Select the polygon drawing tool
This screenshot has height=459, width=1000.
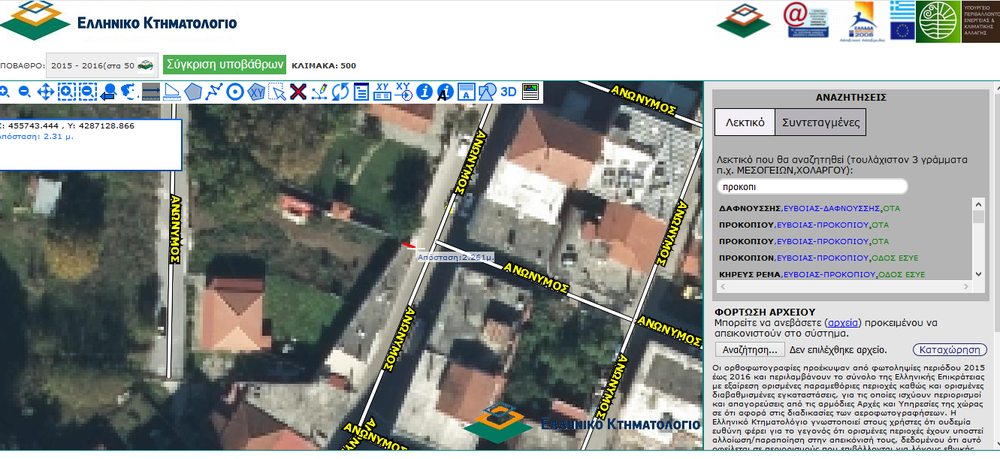pyautogui.click(x=192, y=92)
